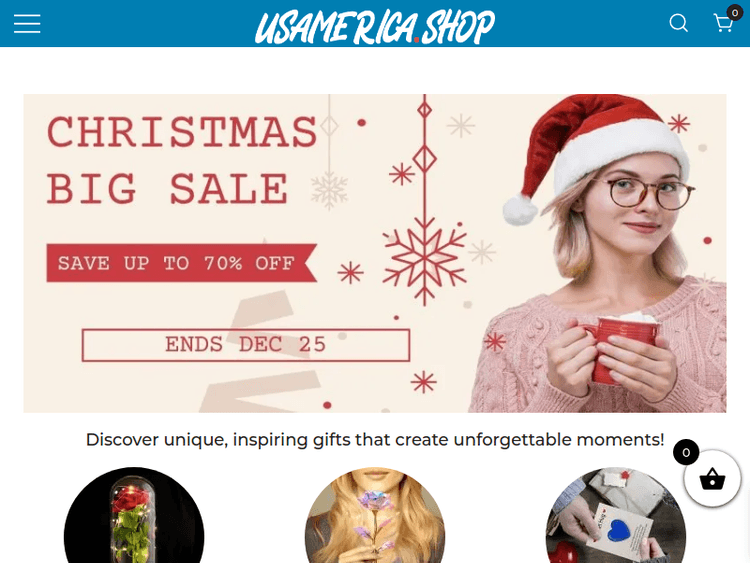This screenshot has height=563, width=750.
Task: Click the Ends Dec 25 box
Action: point(246,345)
